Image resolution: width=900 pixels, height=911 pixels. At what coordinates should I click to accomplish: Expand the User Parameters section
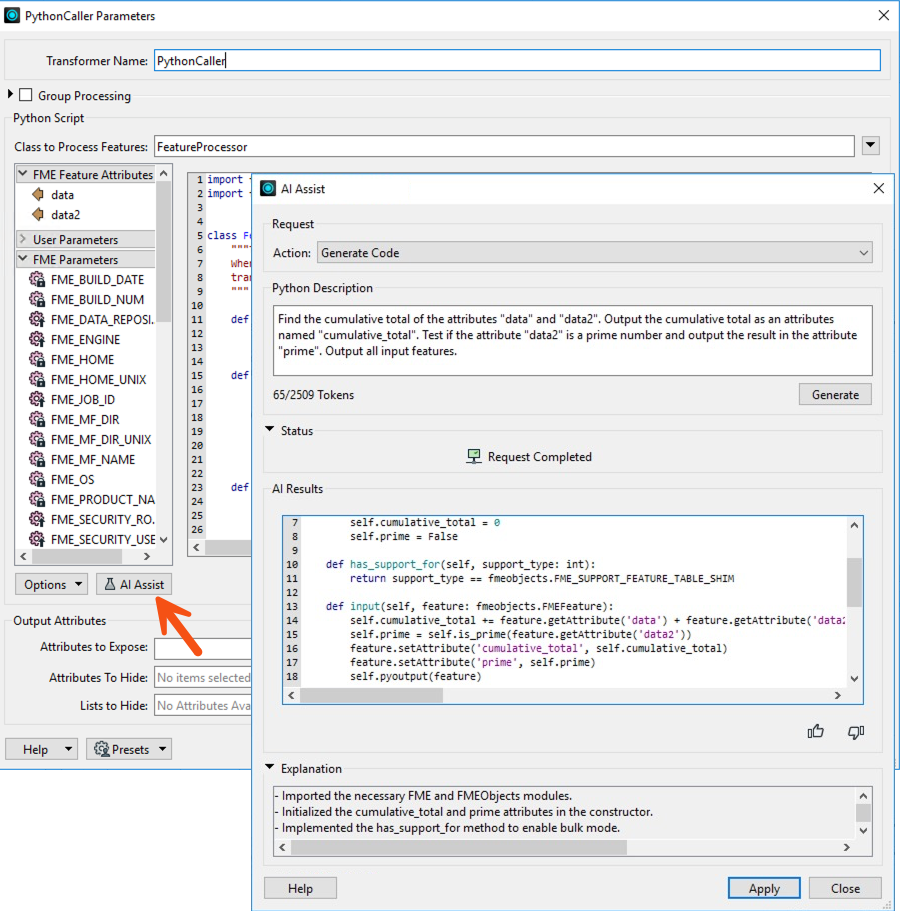point(22,239)
